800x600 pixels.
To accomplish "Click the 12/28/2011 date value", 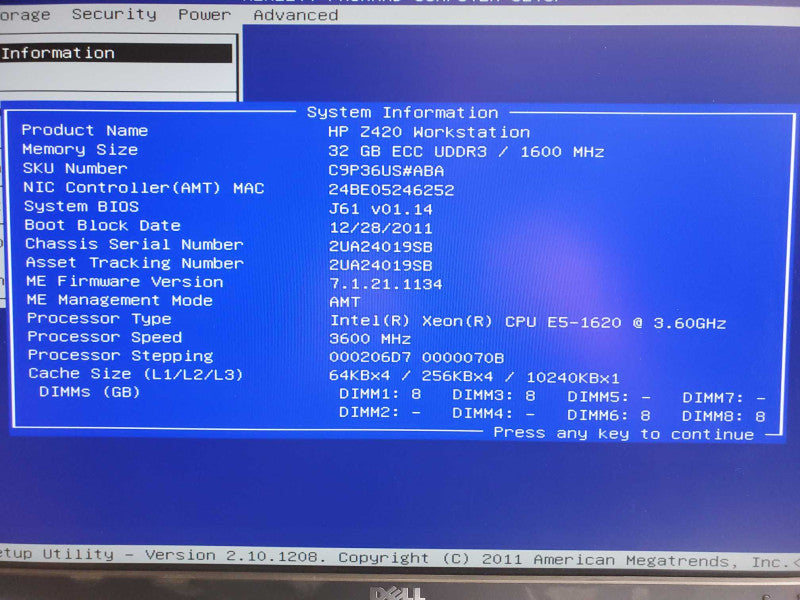I will click(x=381, y=228).
